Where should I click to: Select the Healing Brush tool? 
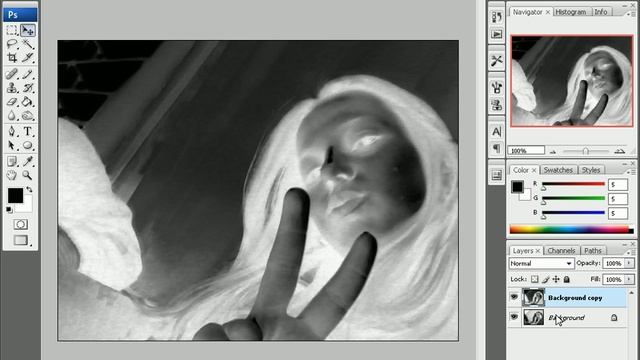12,74
